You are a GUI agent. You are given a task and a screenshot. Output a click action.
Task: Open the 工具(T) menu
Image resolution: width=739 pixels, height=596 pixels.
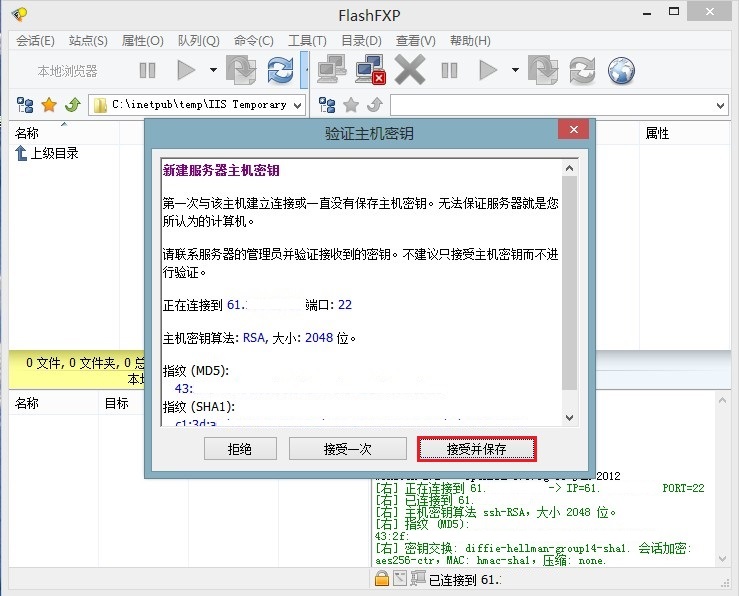[x=307, y=41]
